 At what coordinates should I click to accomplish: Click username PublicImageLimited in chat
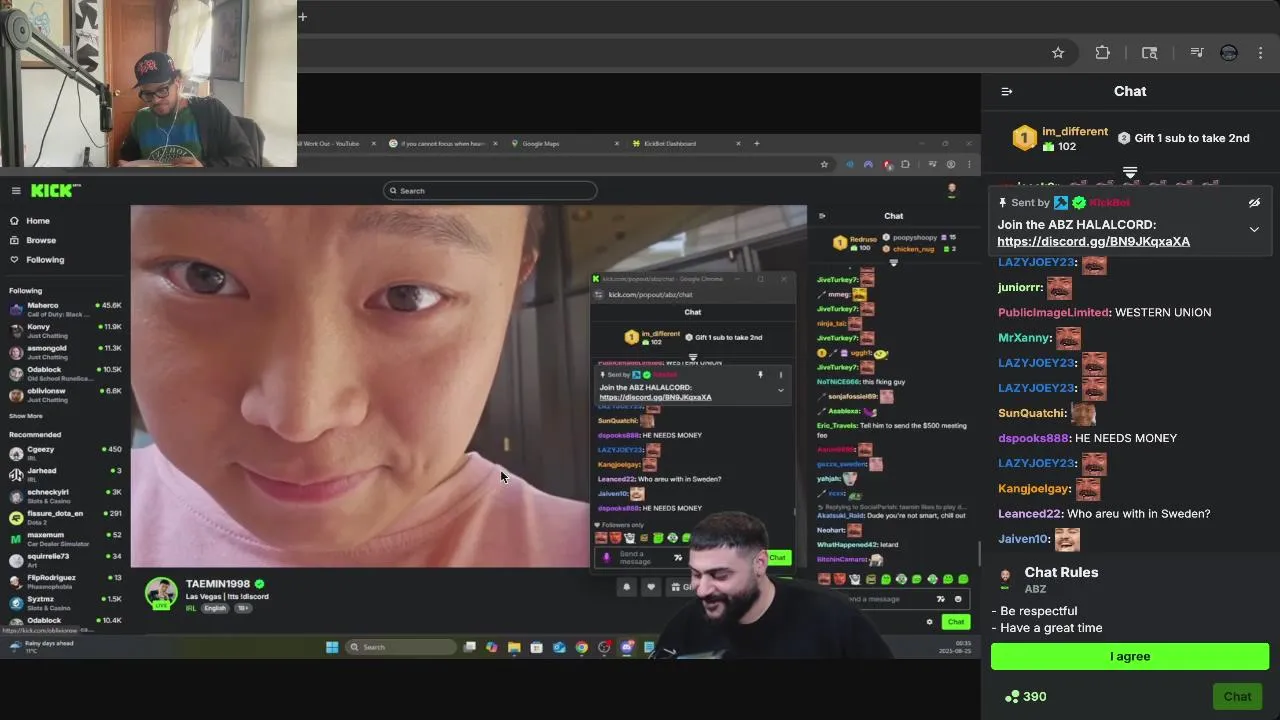[x=1054, y=312]
